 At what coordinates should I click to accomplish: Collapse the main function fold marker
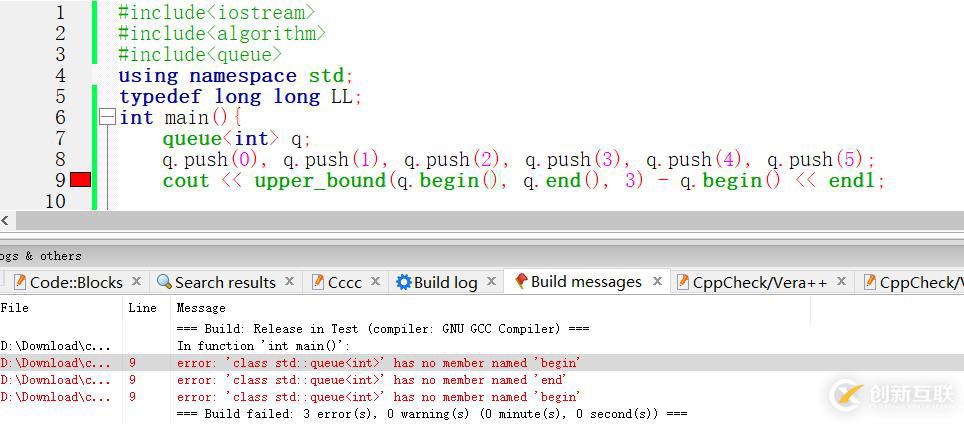[x=108, y=117]
